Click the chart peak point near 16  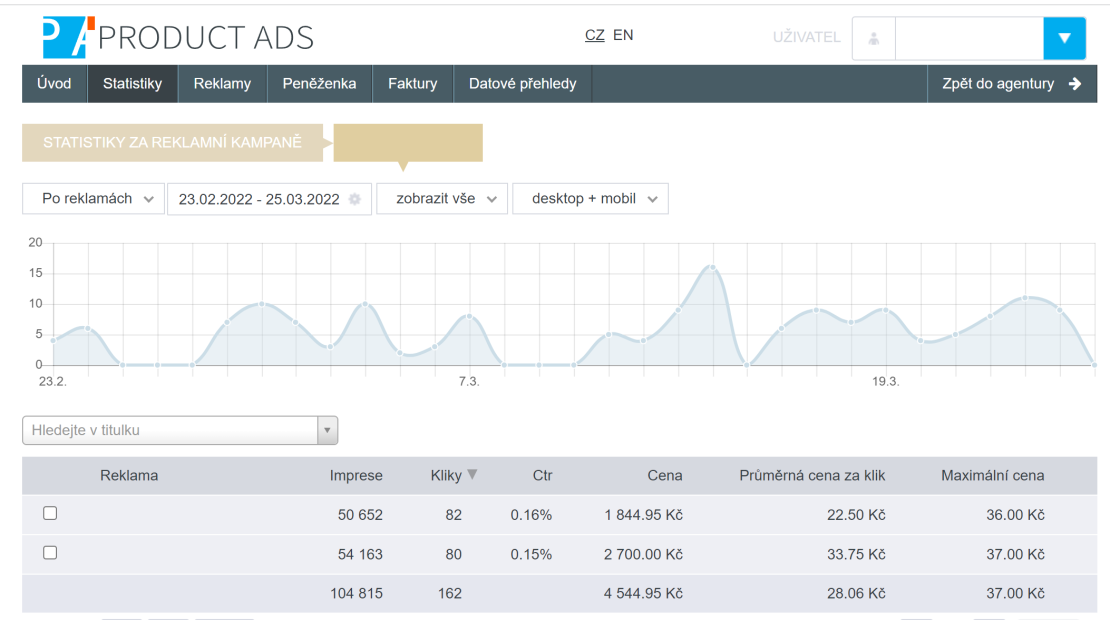[x=713, y=268]
